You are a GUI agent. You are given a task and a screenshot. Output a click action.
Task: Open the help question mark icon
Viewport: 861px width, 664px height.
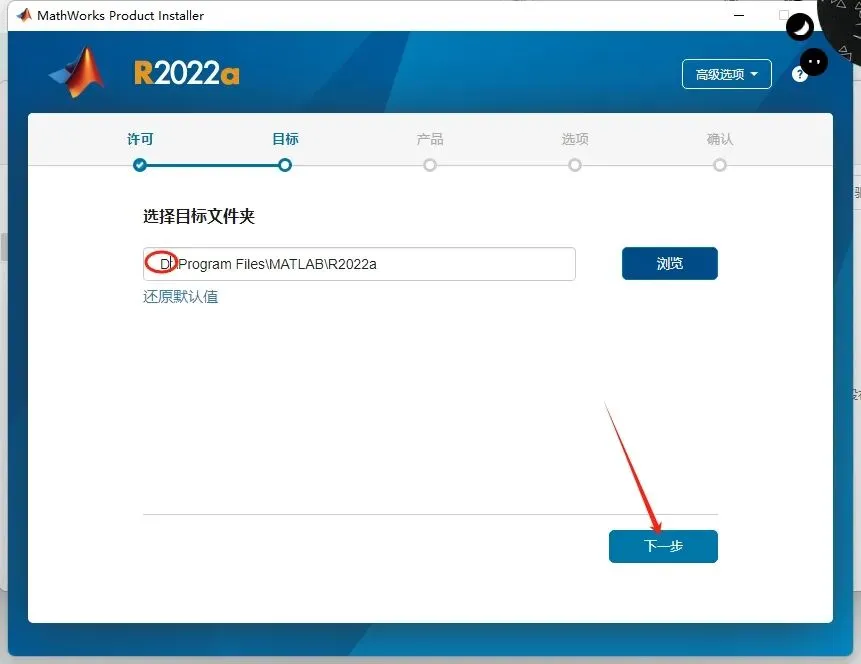click(799, 75)
